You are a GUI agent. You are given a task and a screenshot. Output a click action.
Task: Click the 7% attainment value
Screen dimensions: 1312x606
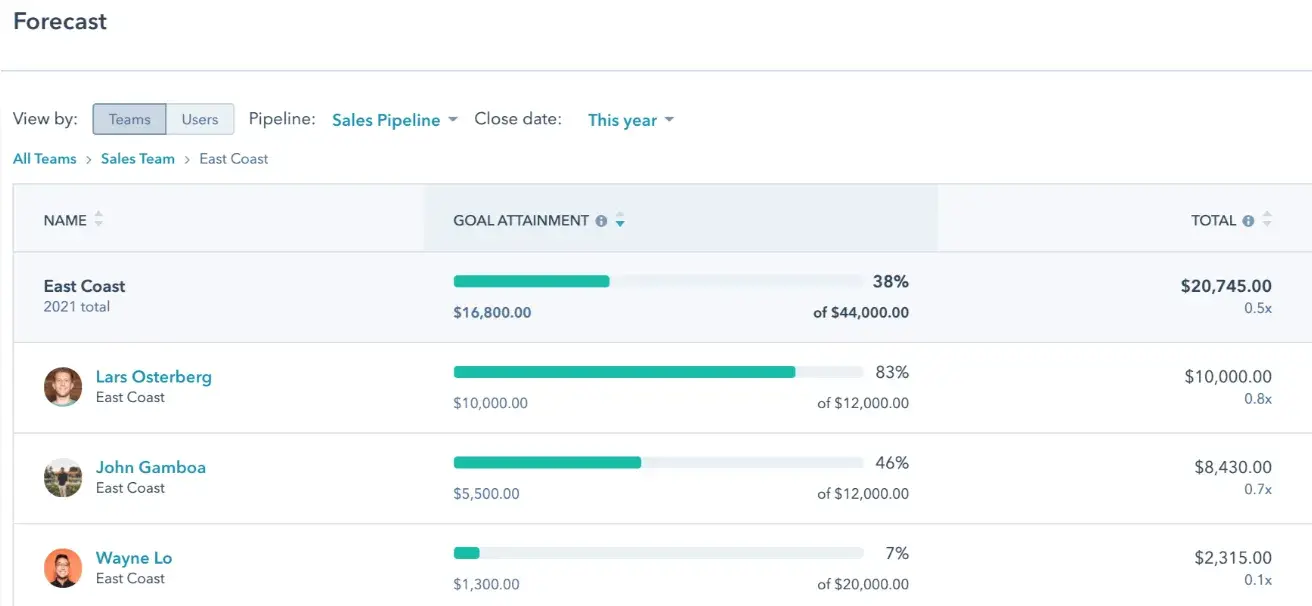pos(897,553)
